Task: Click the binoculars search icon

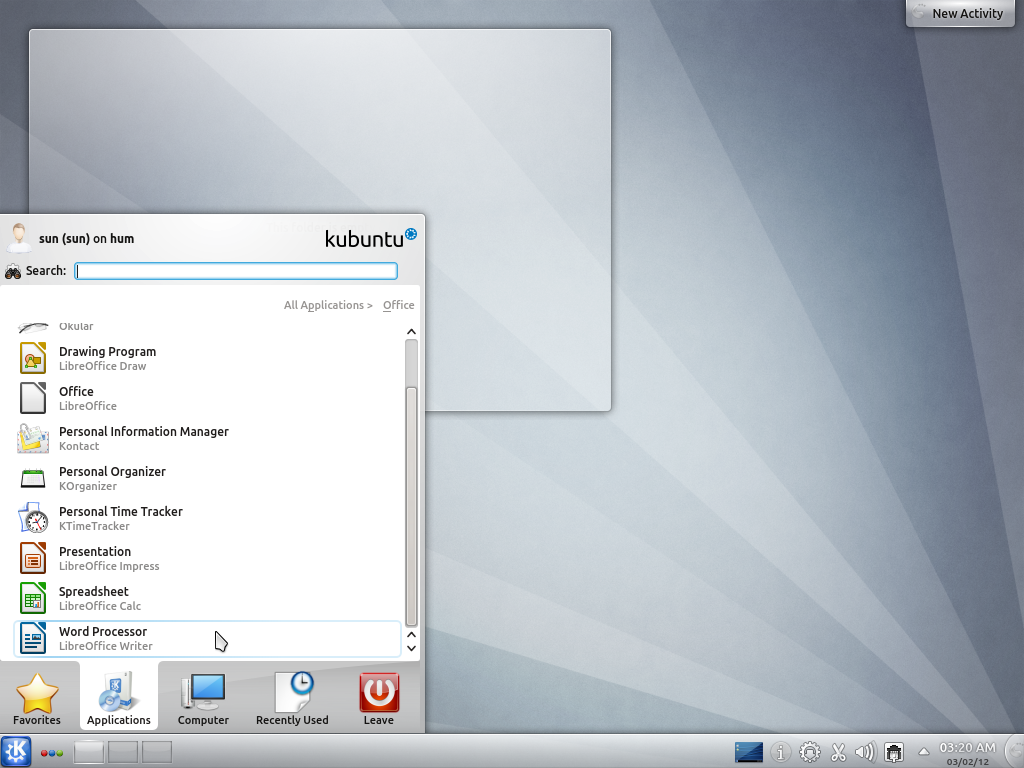Action: pyautogui.click(x=12, y=271)
